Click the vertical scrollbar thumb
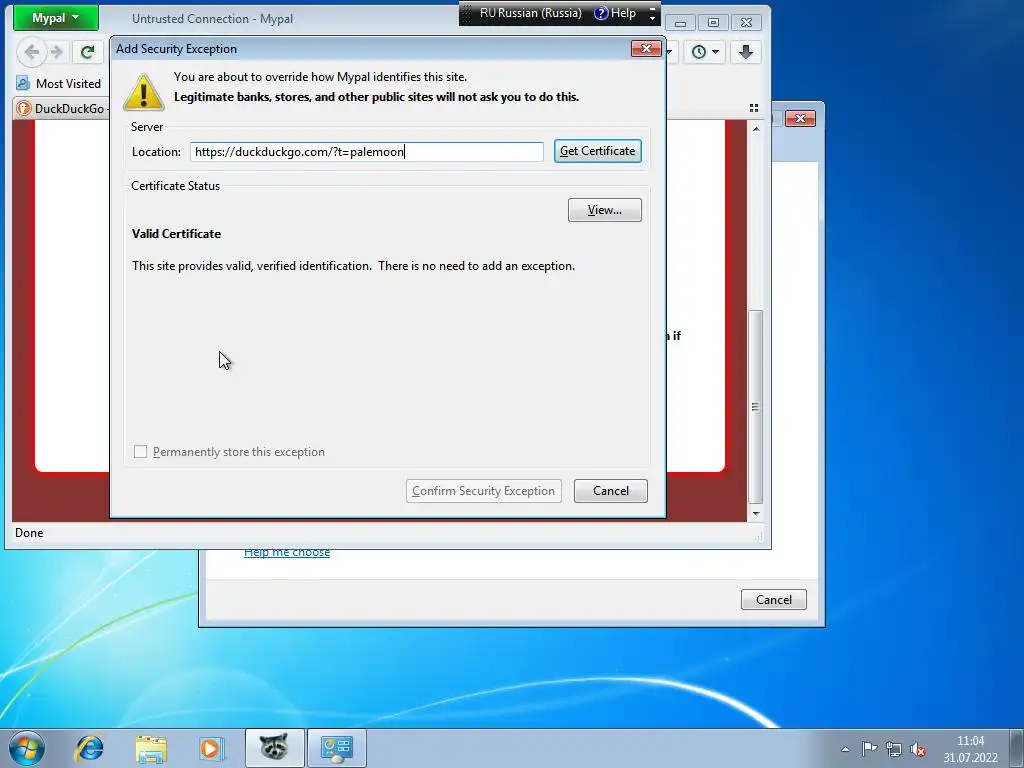The width and height of the screenshot is (1024, 768). [756, 406]
